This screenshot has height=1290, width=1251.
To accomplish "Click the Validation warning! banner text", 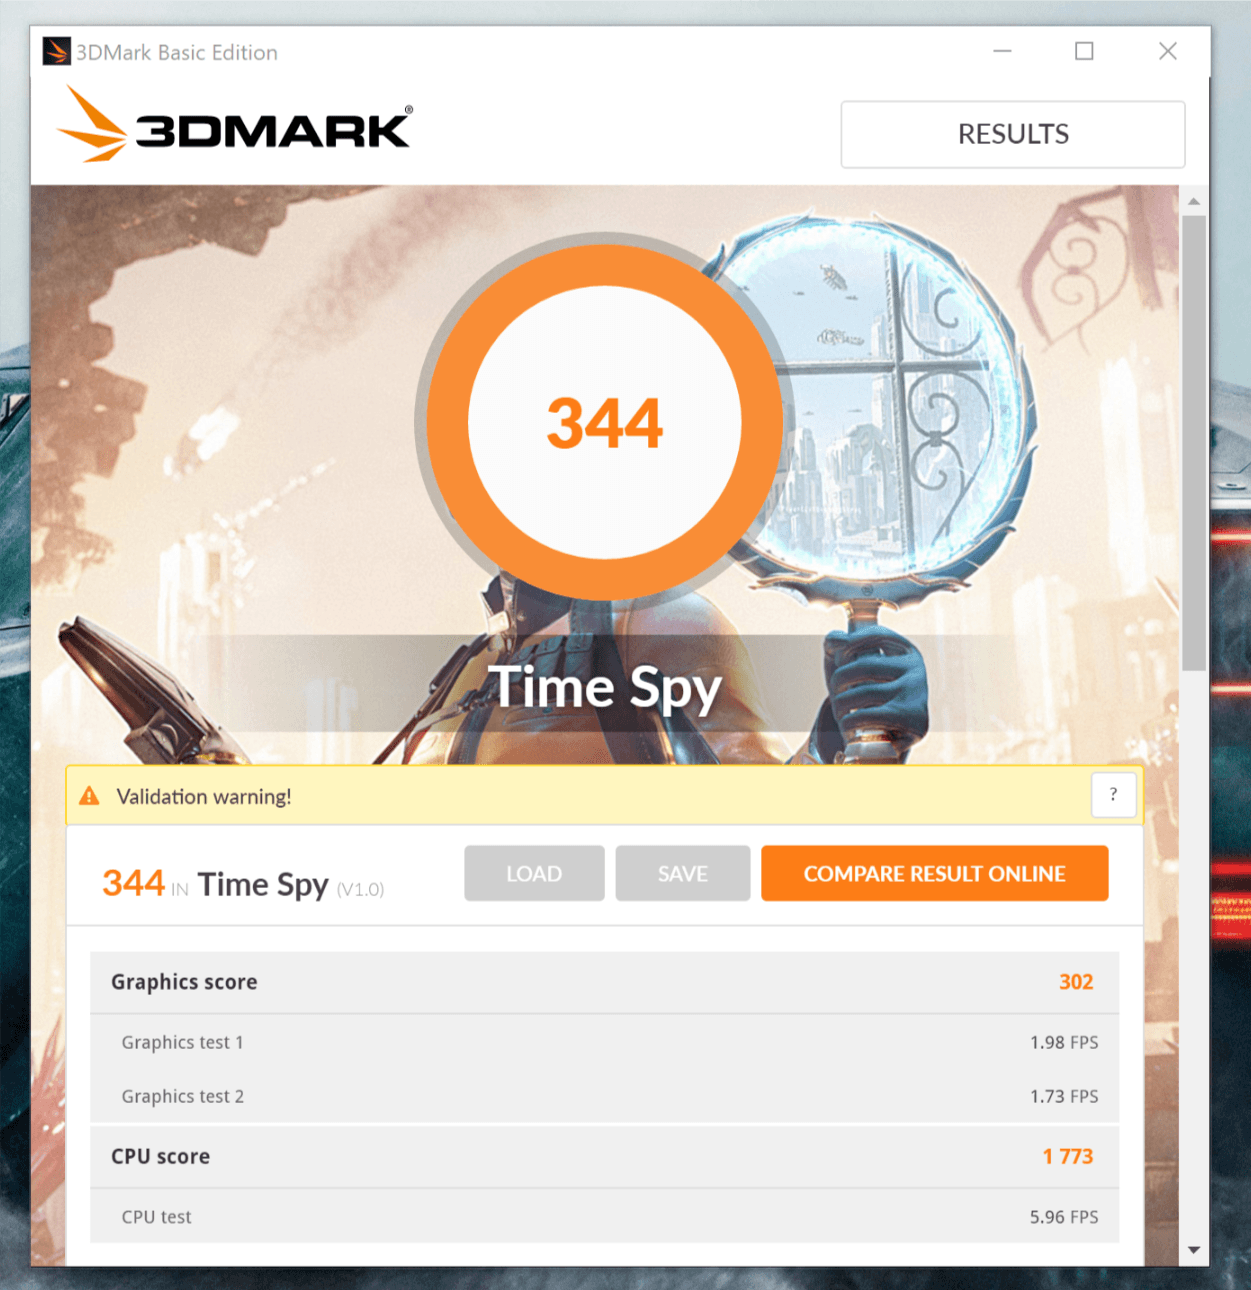I will pos(204,797).
